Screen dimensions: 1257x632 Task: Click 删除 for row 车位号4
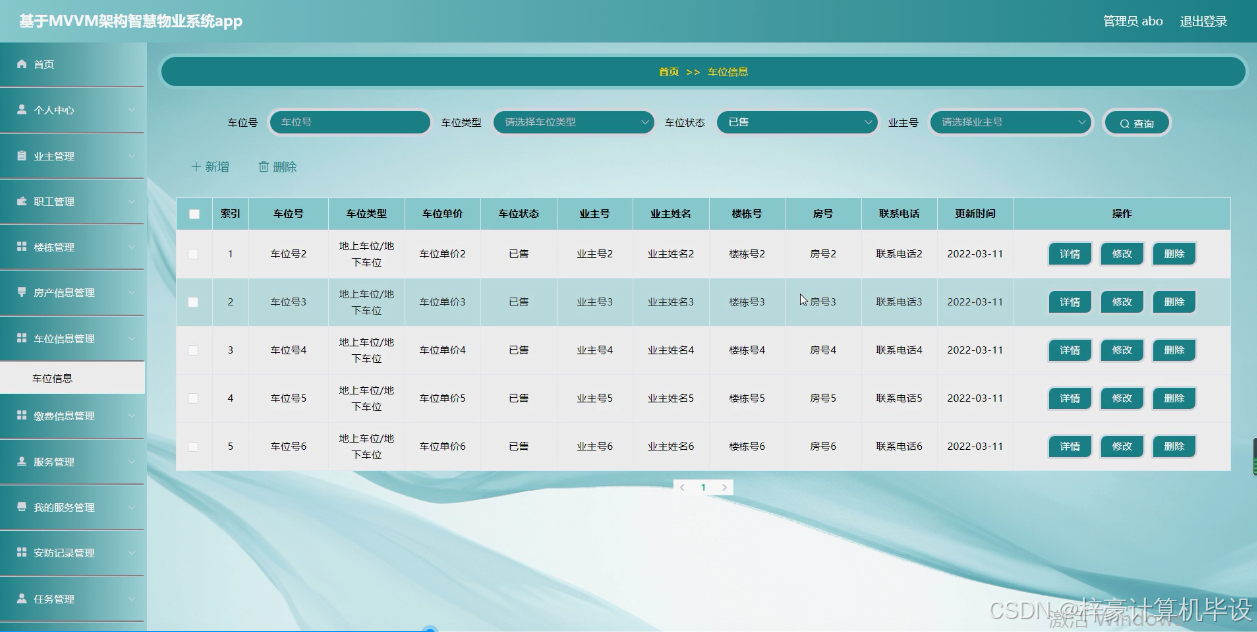click(x=1174, y=350)
